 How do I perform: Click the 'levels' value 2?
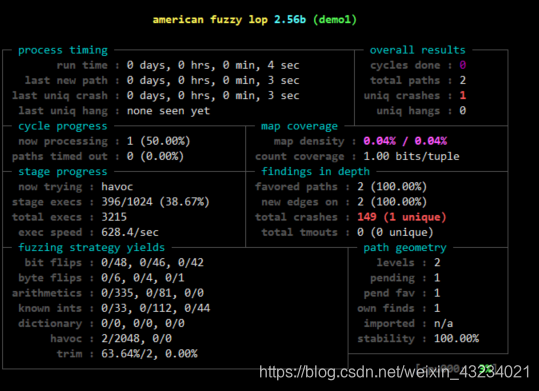pos(437,263)
